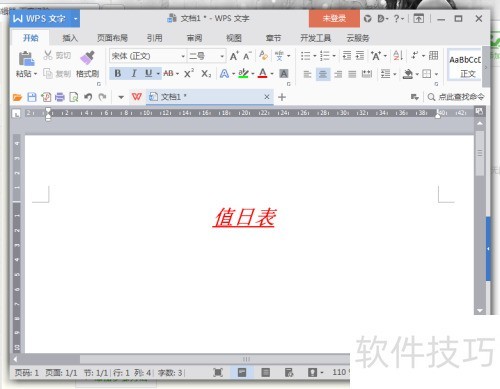Click the 点此查找命令 search field
Image resolution: width=500 pixels, height=389 pixels.
[456, 97]
